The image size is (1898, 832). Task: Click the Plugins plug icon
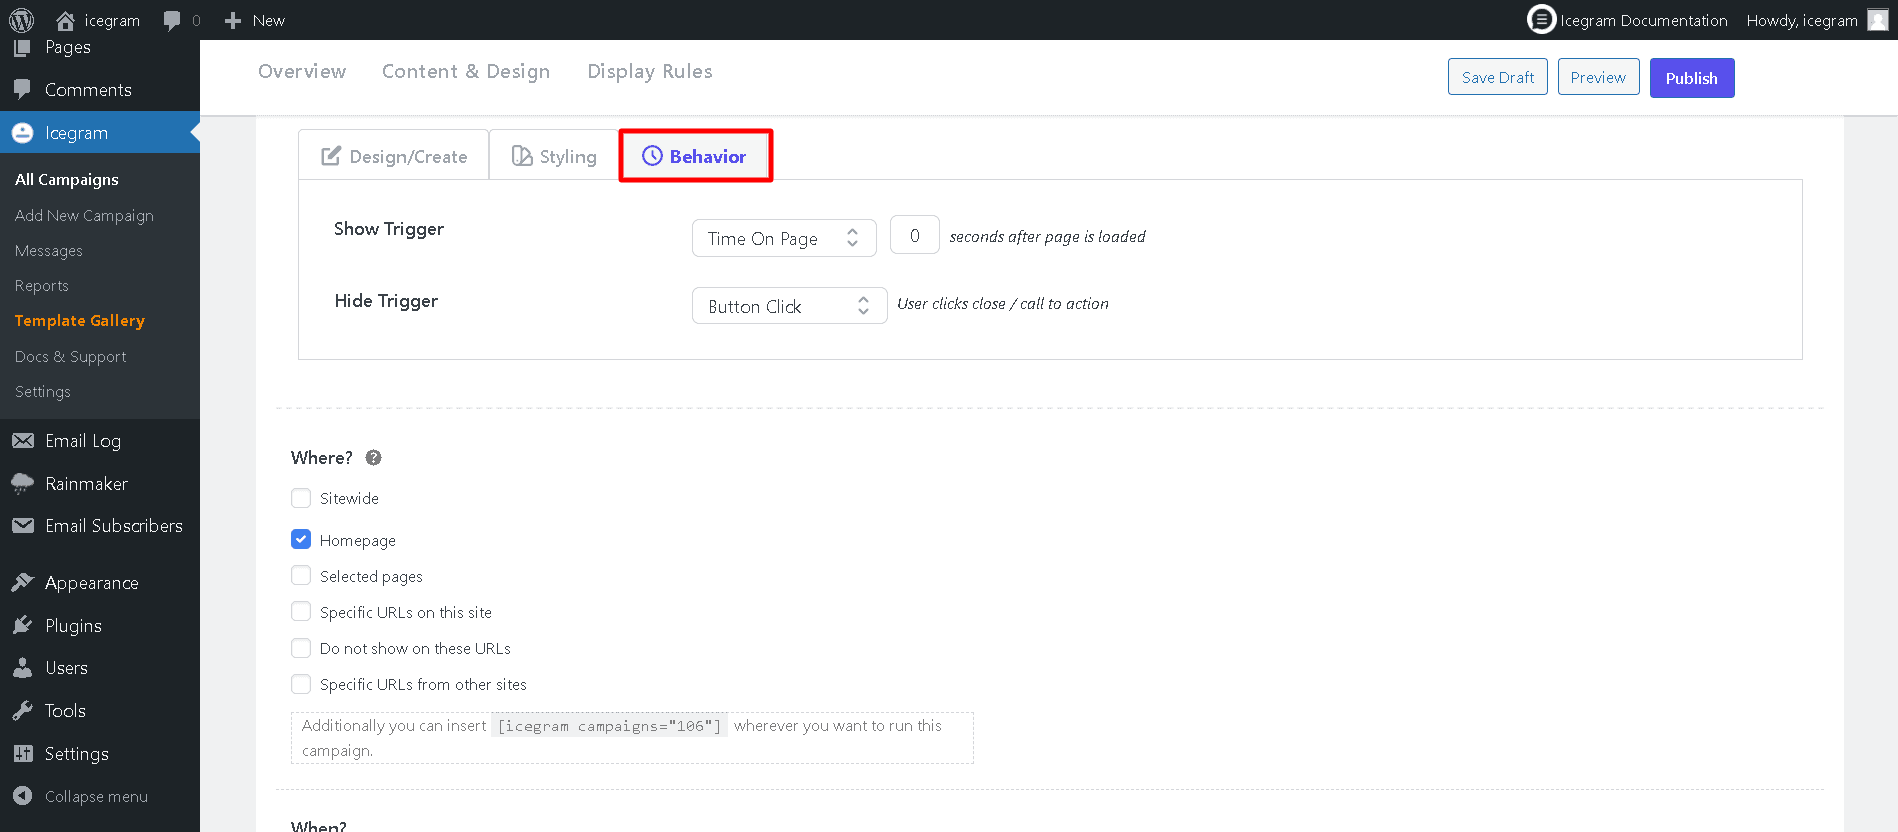click(x=22, y=625)
